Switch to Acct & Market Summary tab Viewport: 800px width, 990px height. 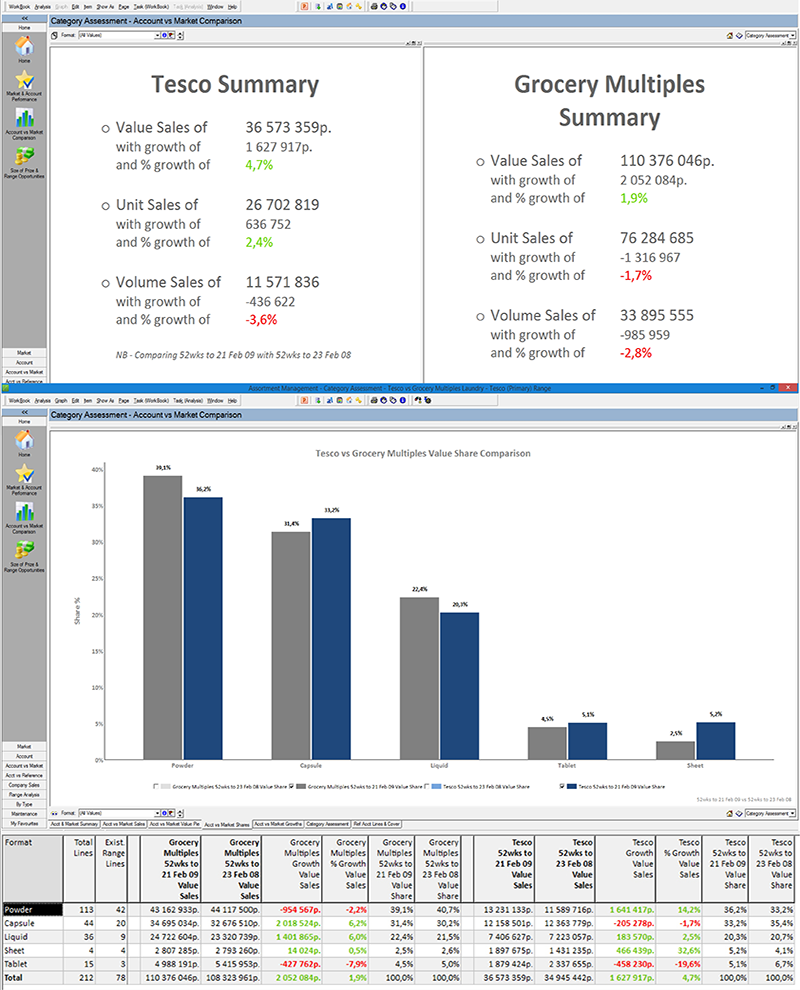point(75,824)
